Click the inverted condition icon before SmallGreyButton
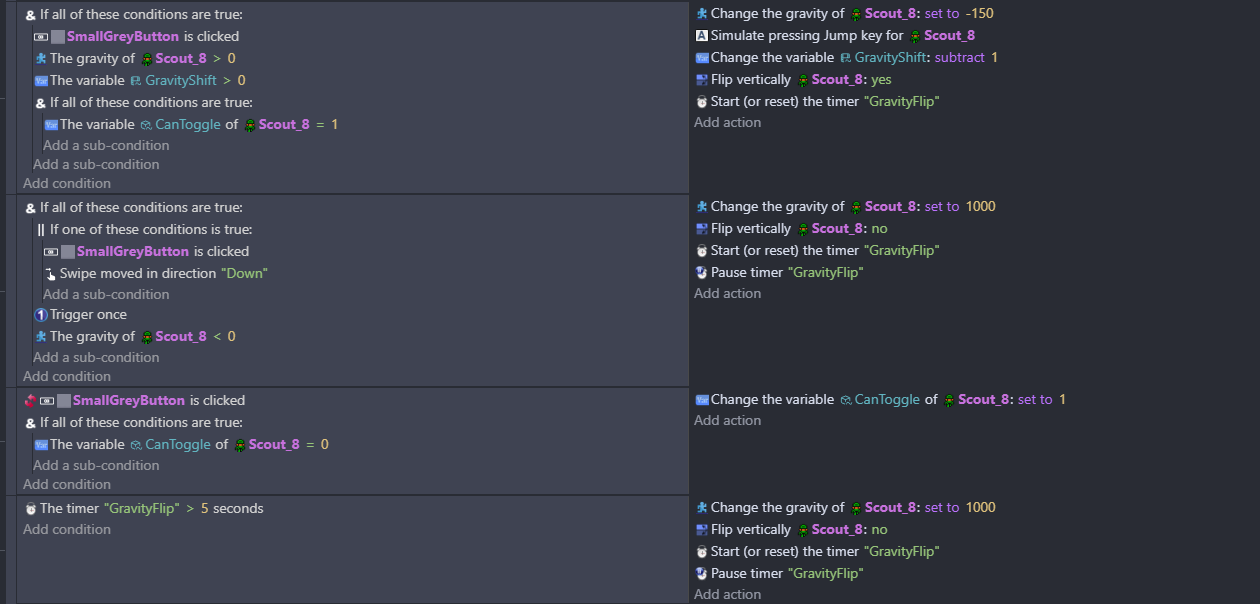The image size is (1260, 604). click(x=30, y=400)
